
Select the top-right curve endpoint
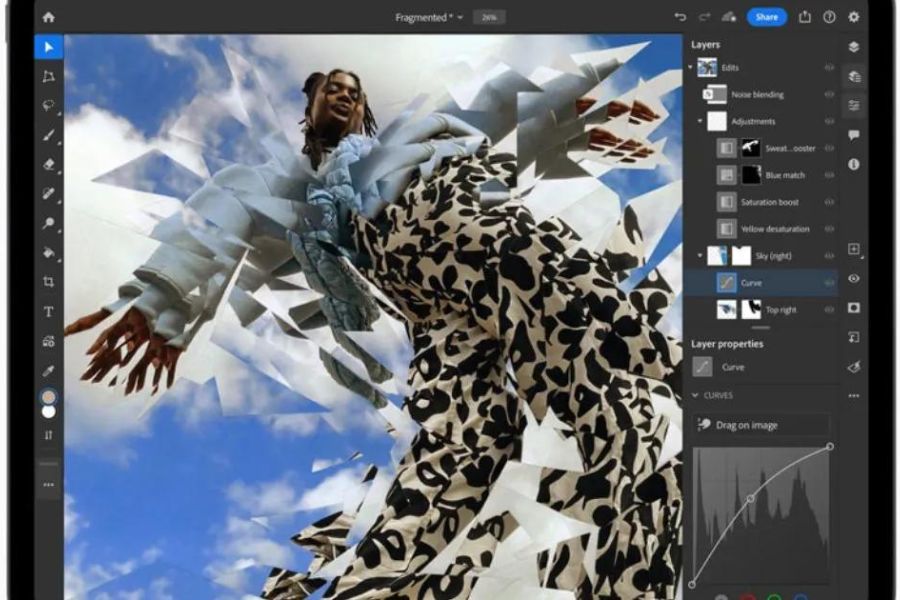tap(830, 446)
